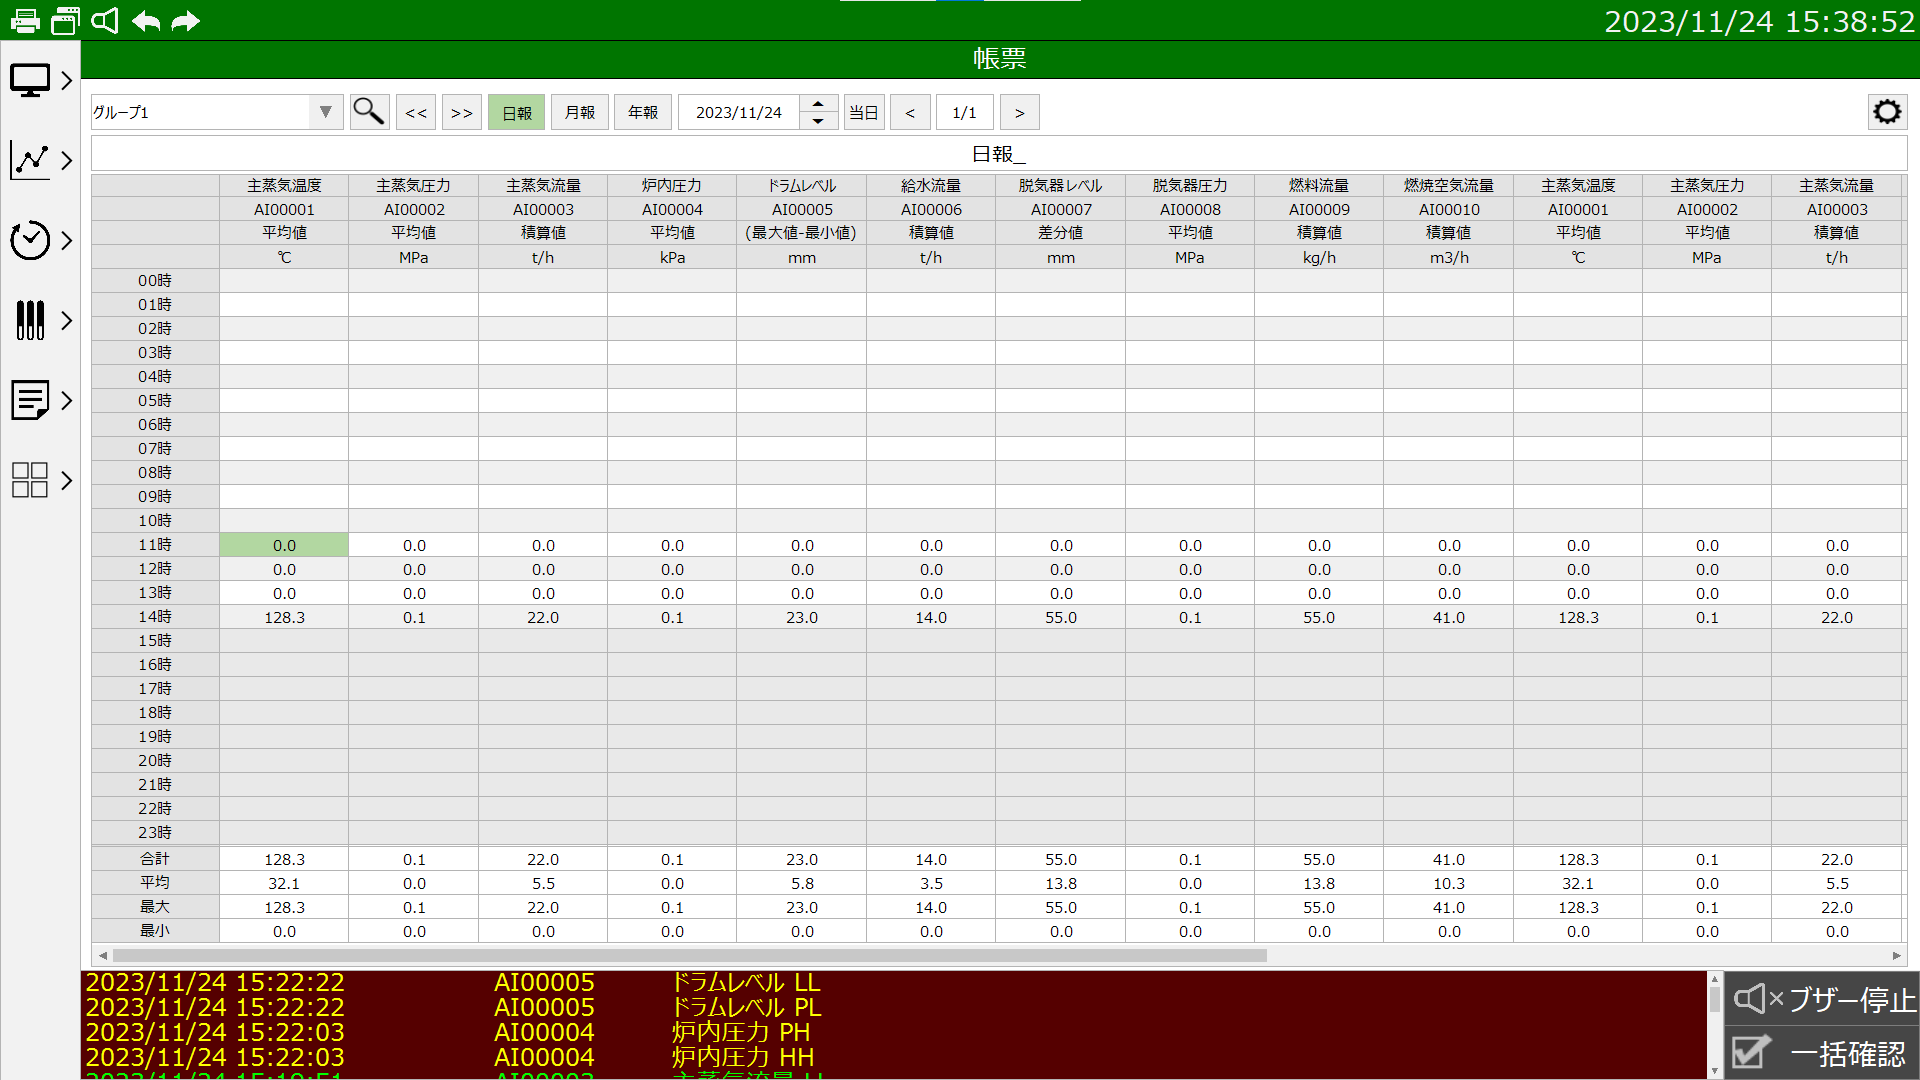Open the trend graph sidebar icon
Viewport: 1920px width, 1080px height.
[x=30, y=160]
